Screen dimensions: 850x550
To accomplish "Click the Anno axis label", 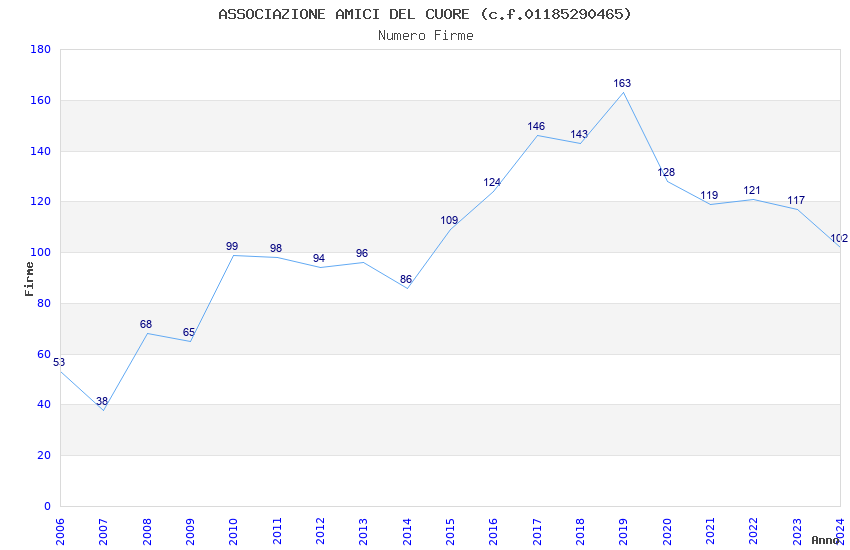I will click(x=825, y=540).
